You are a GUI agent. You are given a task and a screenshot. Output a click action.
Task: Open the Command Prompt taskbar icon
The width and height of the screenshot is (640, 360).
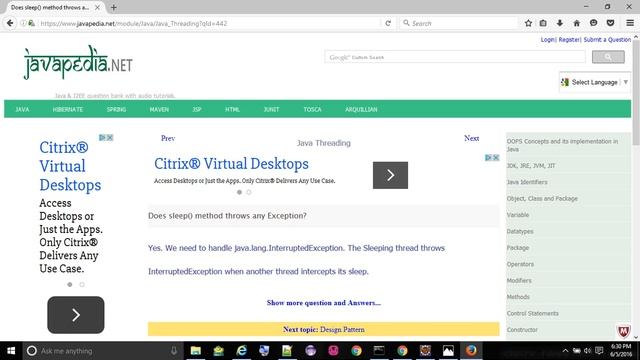[x=379, y=351]
